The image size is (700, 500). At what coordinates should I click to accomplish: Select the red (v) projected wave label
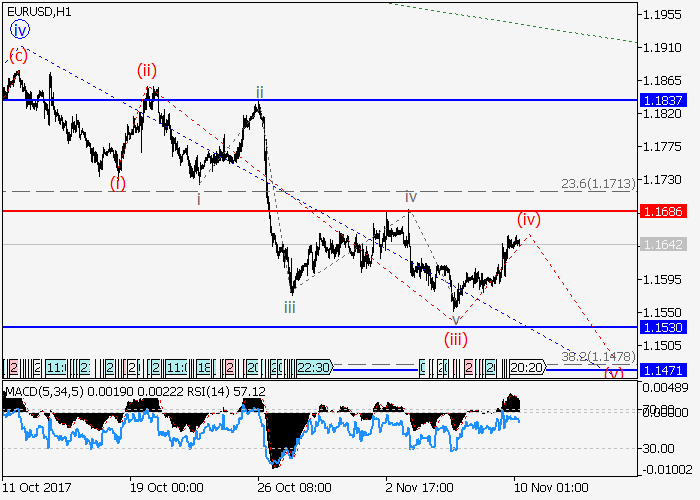coord(614,372)
